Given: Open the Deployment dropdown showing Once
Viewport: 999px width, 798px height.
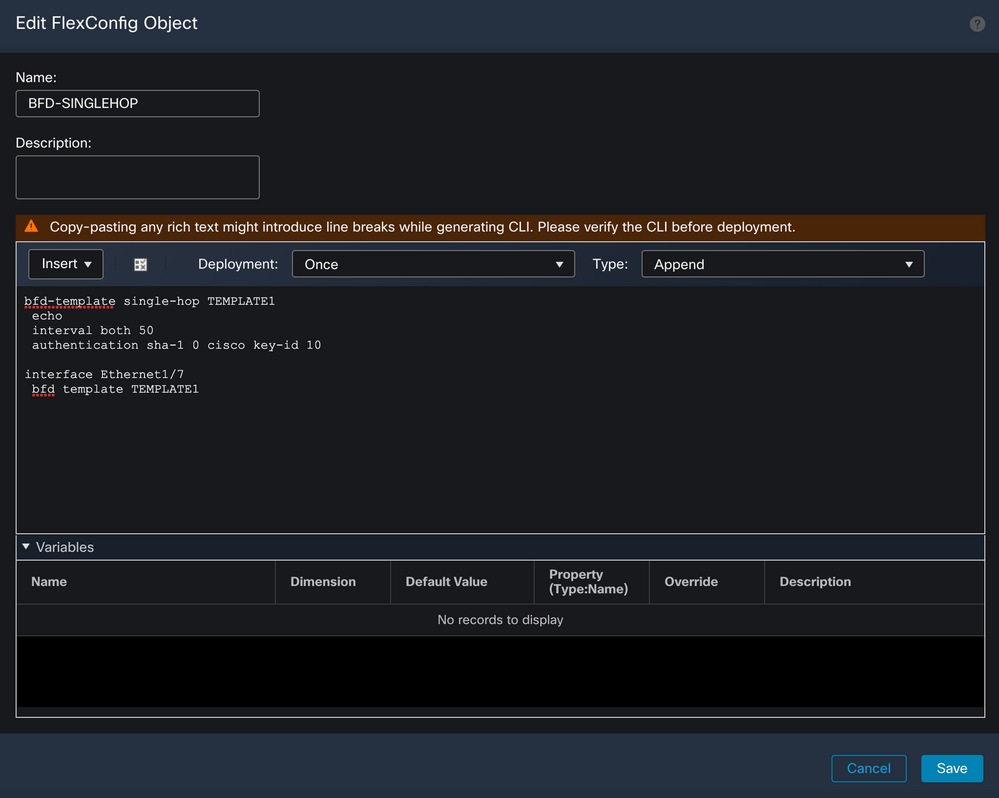Looking at the screenshot, I should click(x=433, y=264).
